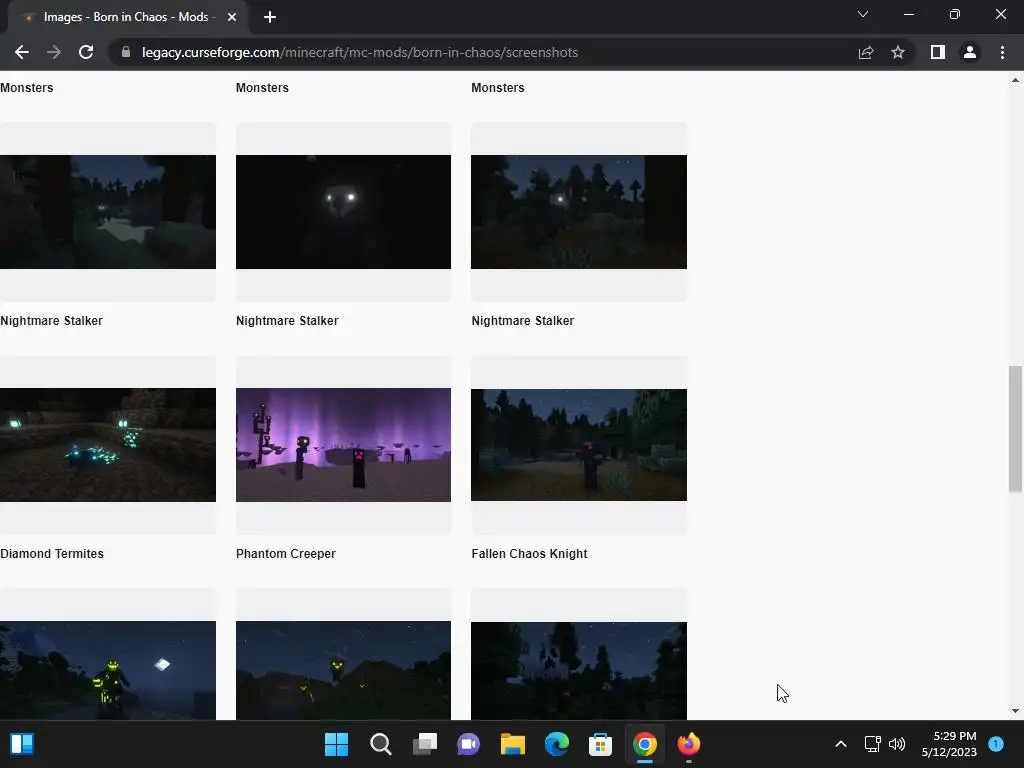Open the browser side panel
This screenshot has width=1024, height=768.
[938, 52]
